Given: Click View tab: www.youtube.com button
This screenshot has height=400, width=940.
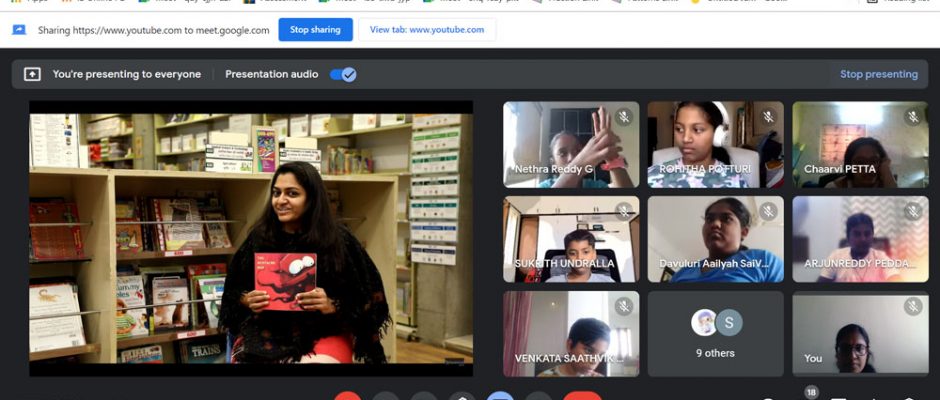Looking at the screenshot, I should point(427,29).
